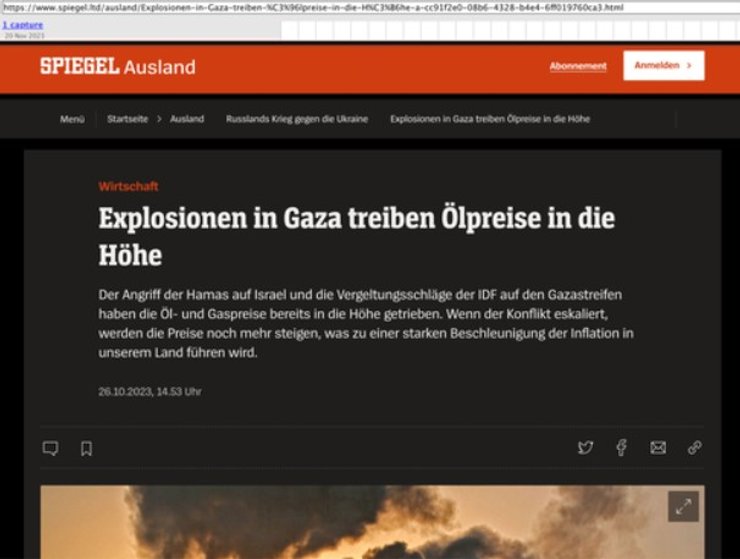Share article via Facebook icon
This screenshot has width=740, height=559.
622,447
